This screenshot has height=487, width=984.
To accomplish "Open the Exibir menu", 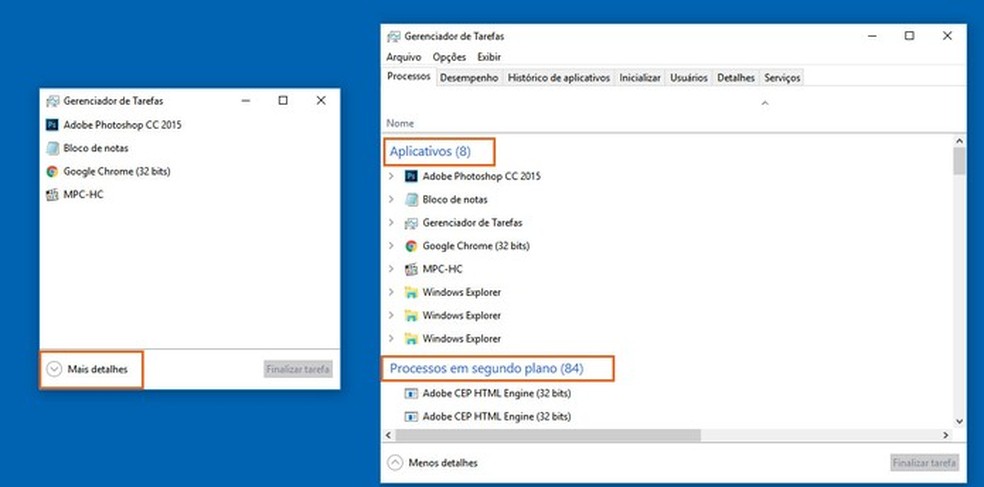I will coord(489,57).
